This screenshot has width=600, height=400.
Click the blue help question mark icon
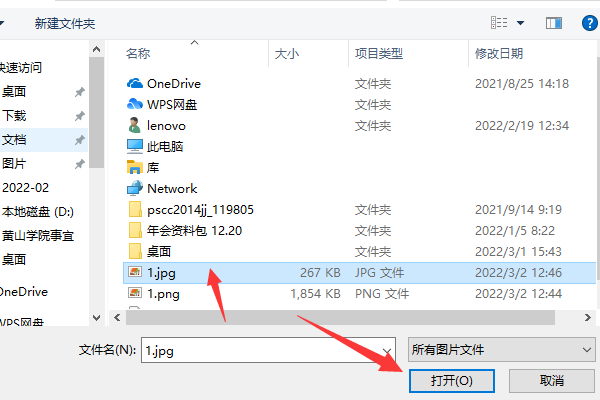tap(590, 23)
